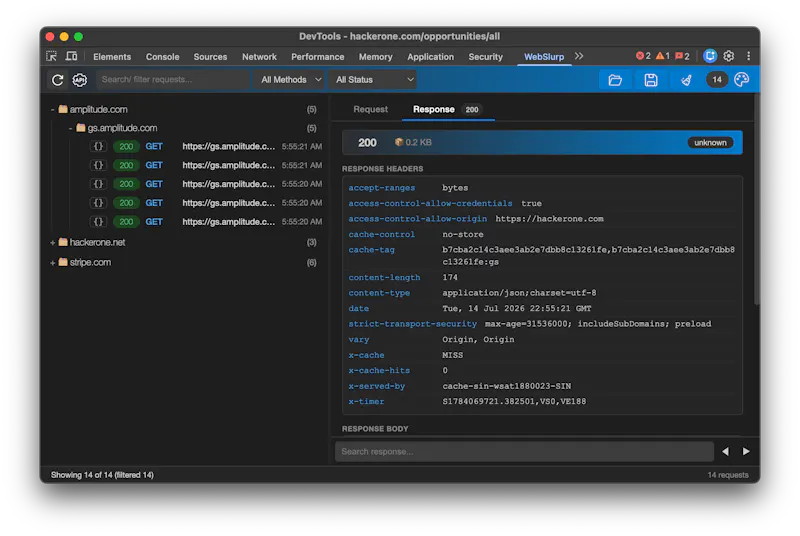
Task: Collapse the amplitude.com tree node
Action: [x=53, y=110]
